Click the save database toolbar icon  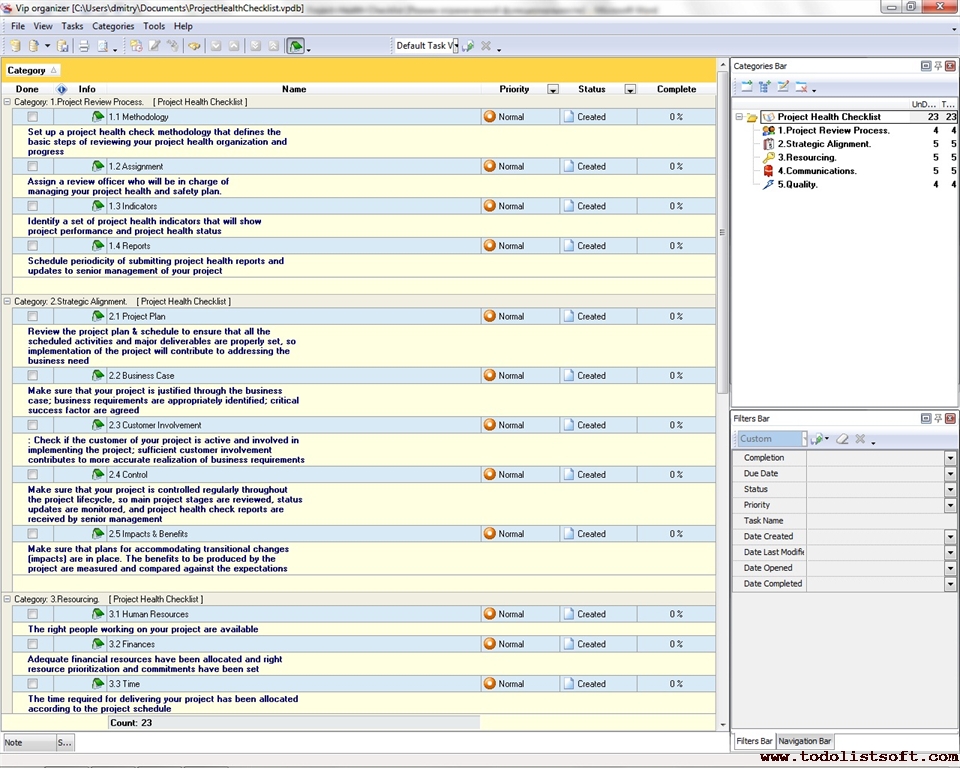pyautogui.click(x=63, y=46)
